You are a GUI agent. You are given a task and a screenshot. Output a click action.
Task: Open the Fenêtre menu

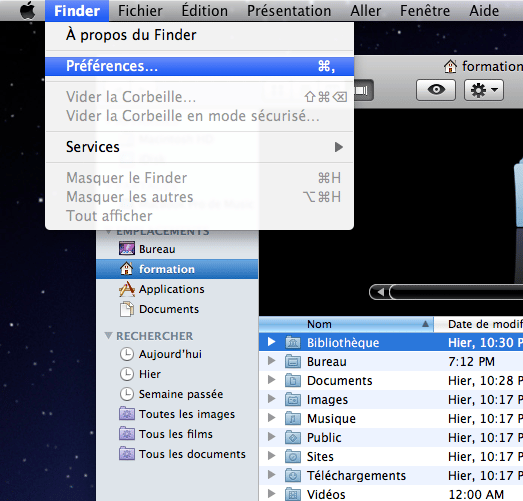click(425, 11)
